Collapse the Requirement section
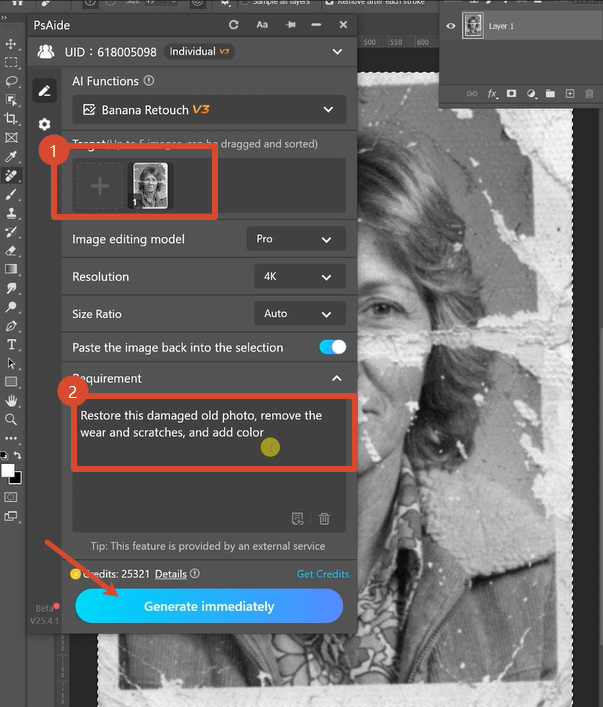This screenshot has height=707, width=603. click(336, 378)
